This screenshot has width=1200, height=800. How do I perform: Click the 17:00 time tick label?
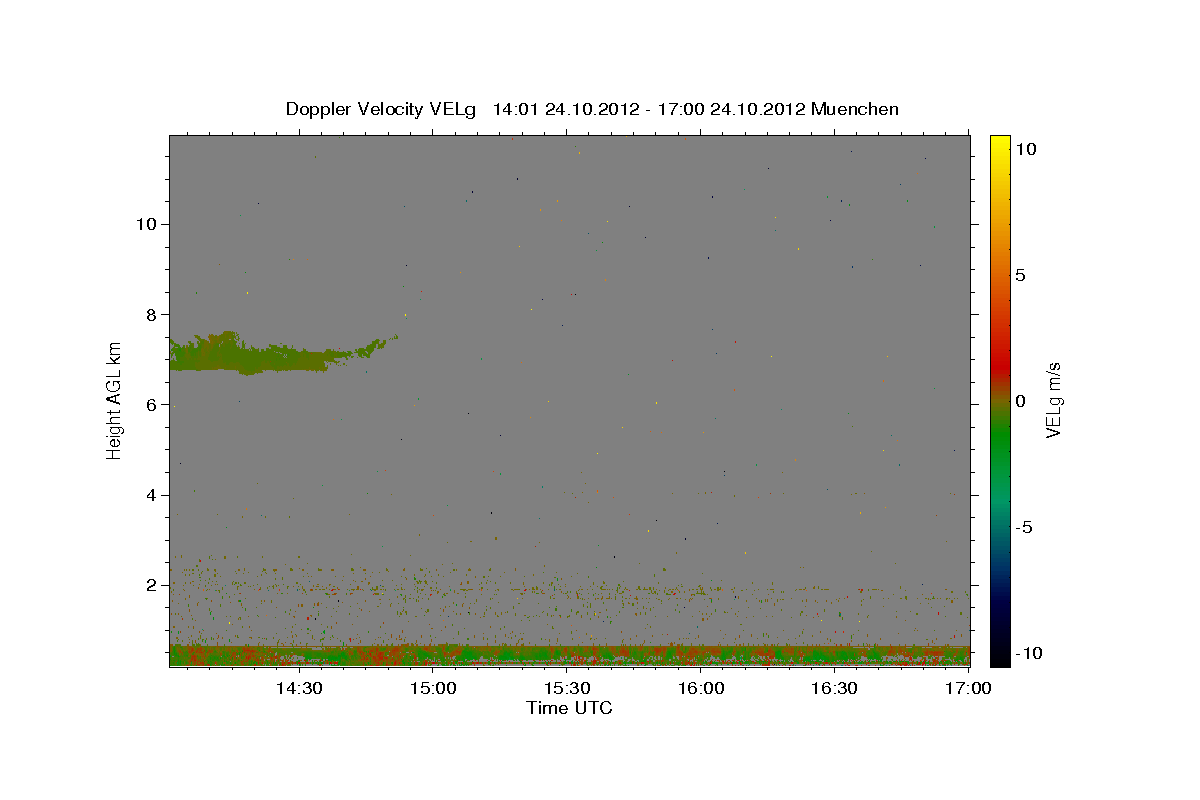[x=968, y=688]
